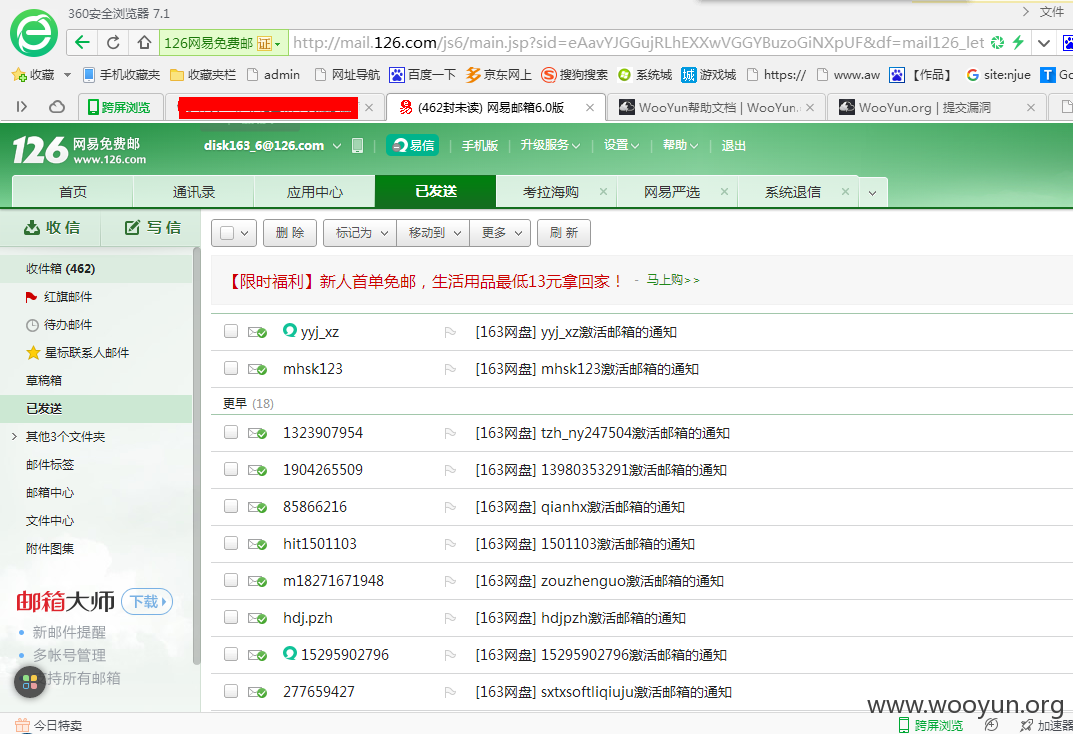Switch to the 通讯录 tab
This screenshot has height=734, width=1073.
(x=194, y=192)
